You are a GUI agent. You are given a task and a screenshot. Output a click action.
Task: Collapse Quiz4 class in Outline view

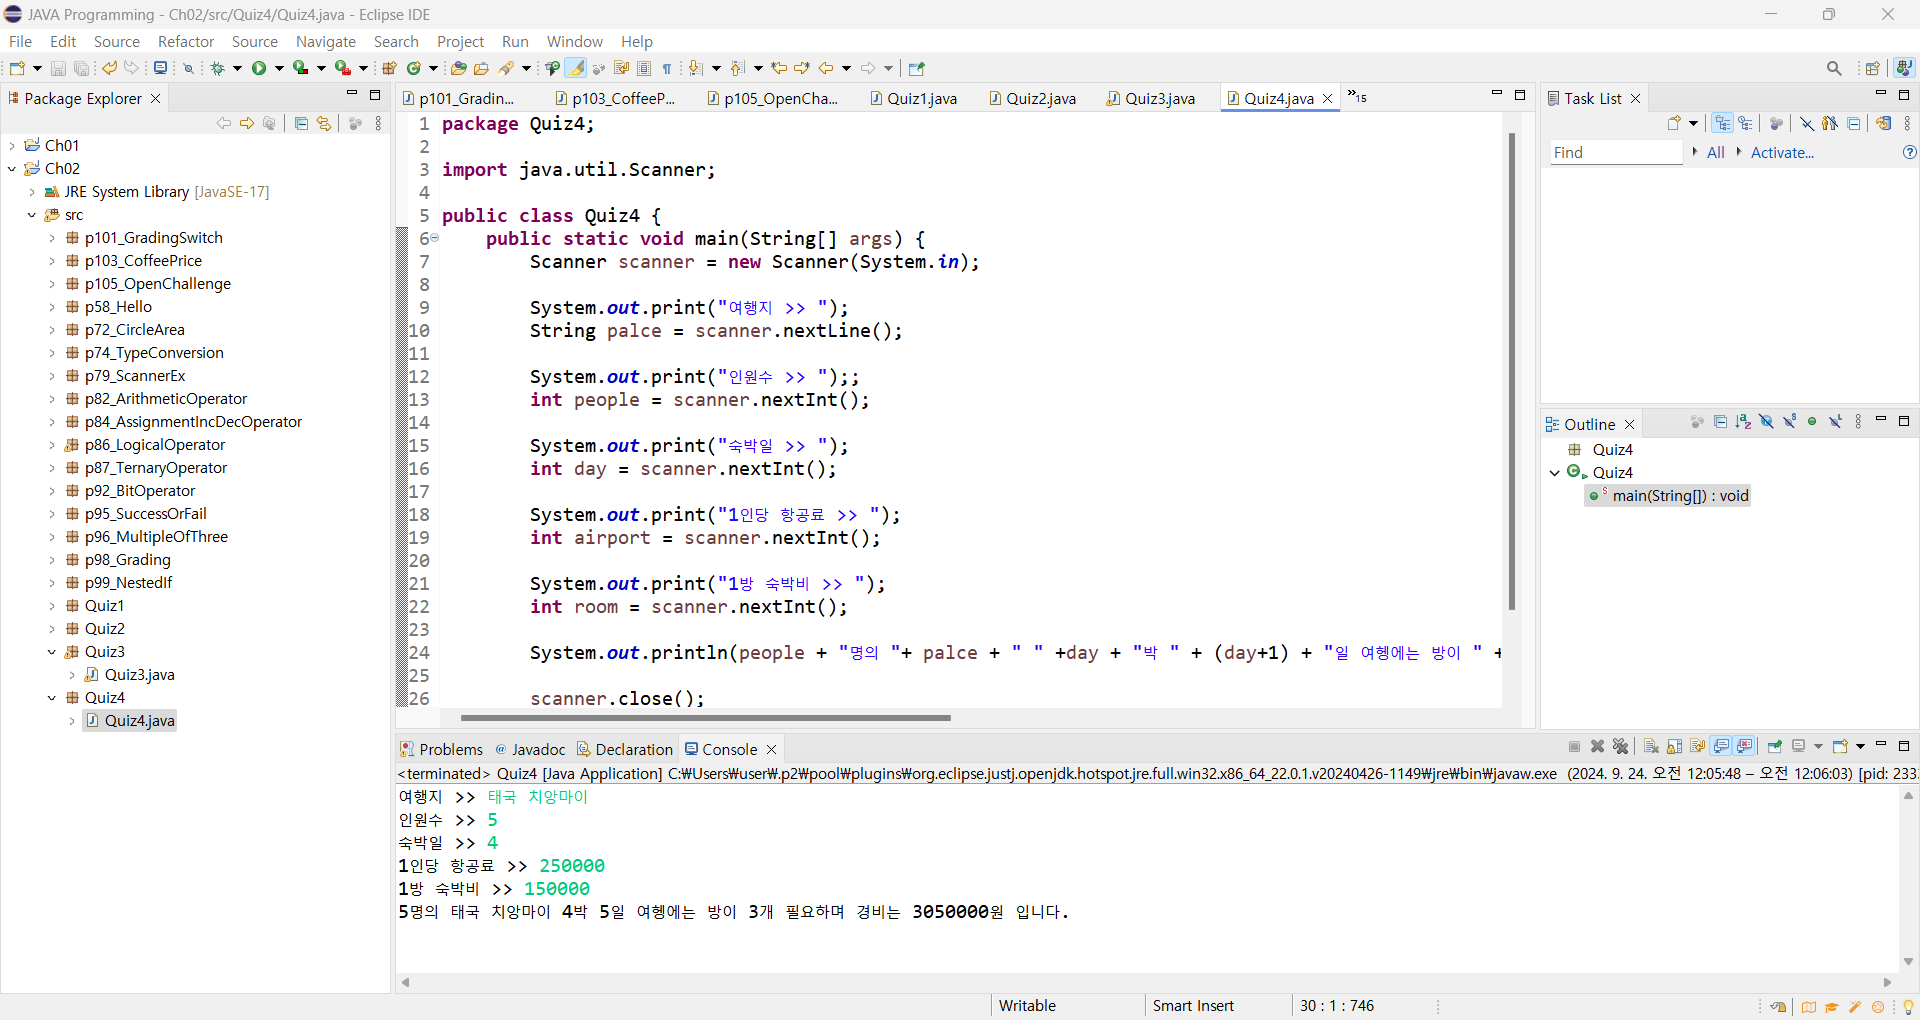1555,473
